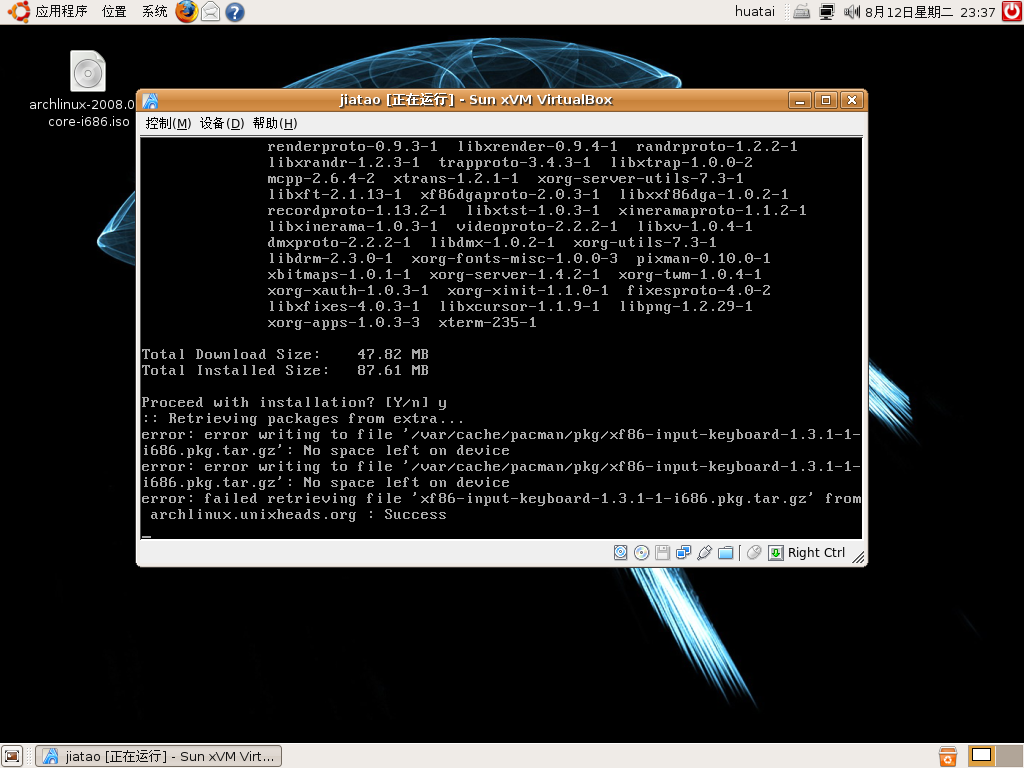
Task: Launch Firefox from the top panel
Action: pyautogui.click(x=186, y=12)
